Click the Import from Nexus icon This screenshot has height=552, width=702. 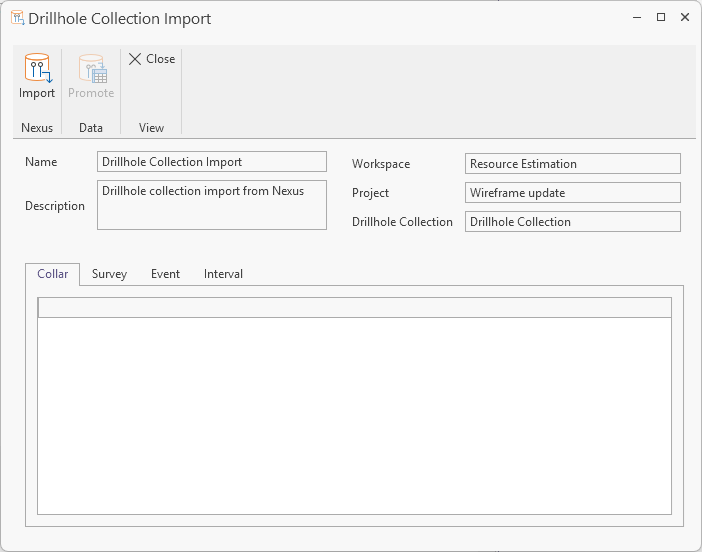click(37, 70)
